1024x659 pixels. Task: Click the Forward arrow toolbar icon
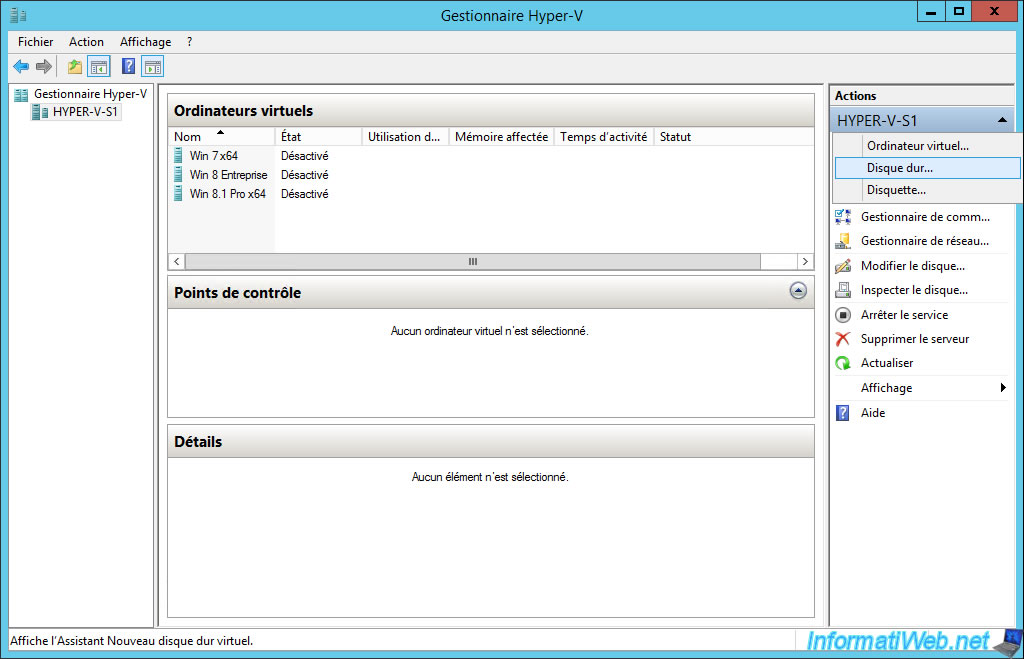tap(44, 66)
